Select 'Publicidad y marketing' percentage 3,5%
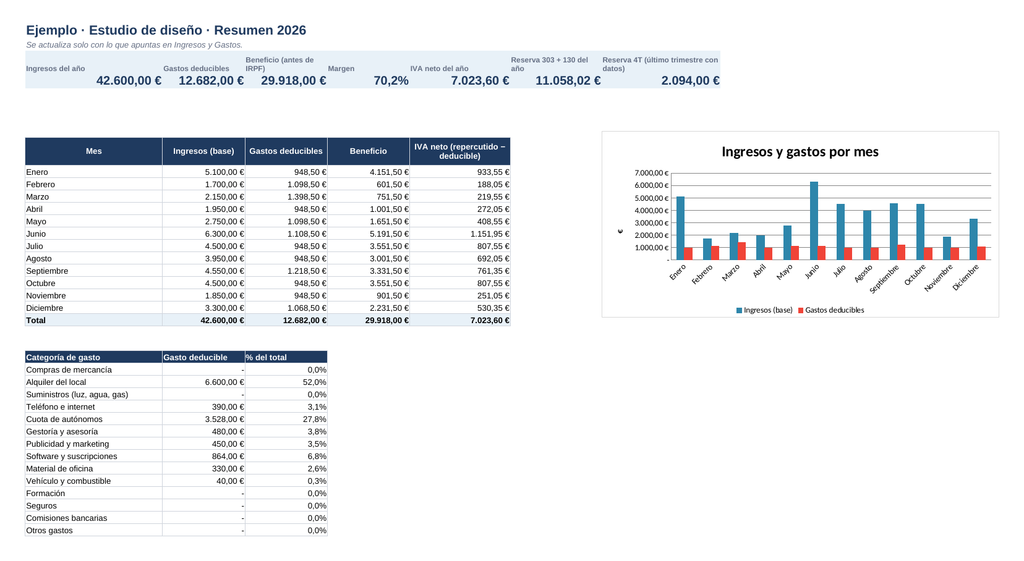This screenshot has width=1024, height=561. (286, 444)
